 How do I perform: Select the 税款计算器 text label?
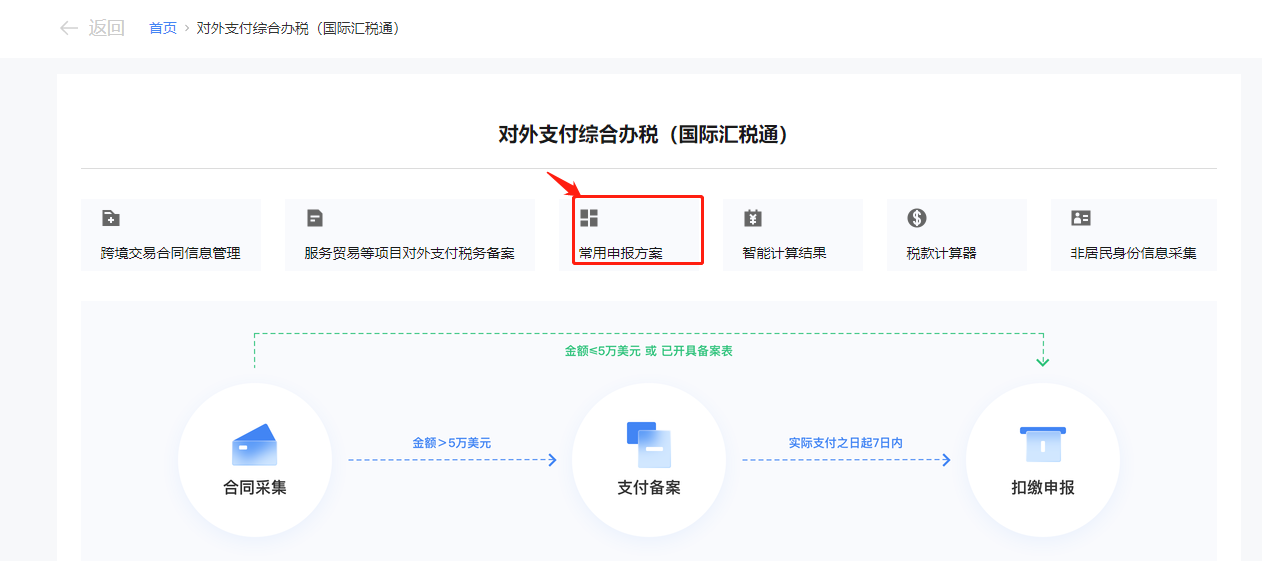pos(941,253)
